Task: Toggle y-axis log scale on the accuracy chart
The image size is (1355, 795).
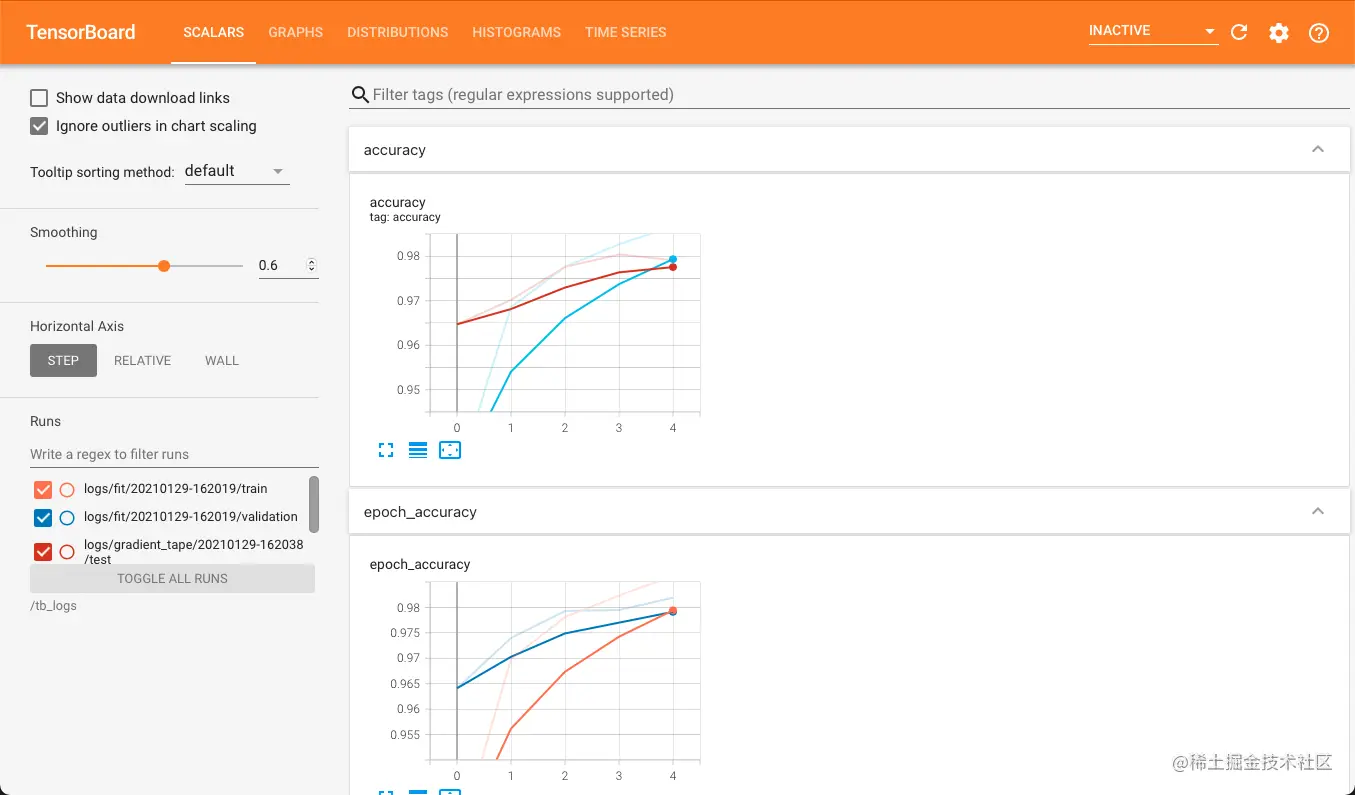Action: pyautogui.click(x=418, y=450)
